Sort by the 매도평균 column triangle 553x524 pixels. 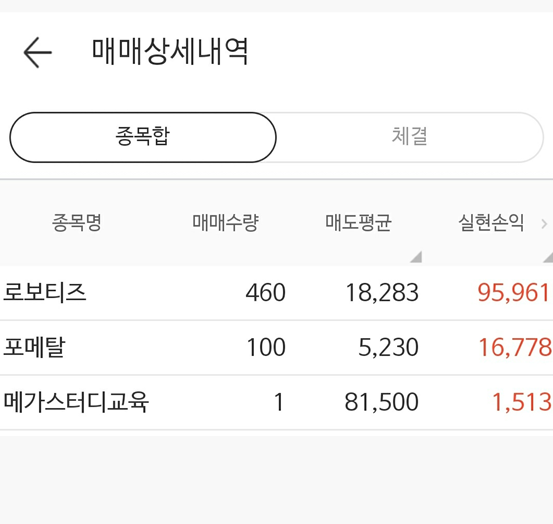point(416,257)
